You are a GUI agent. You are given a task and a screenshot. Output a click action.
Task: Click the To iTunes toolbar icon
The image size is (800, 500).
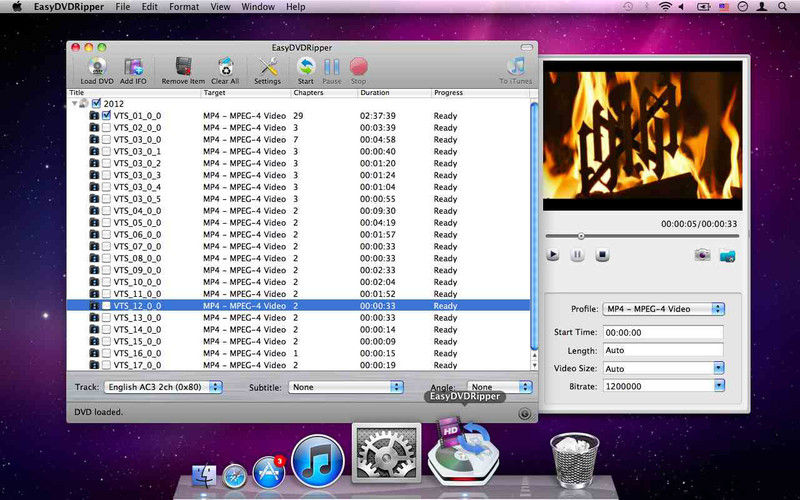pos(516,67)
